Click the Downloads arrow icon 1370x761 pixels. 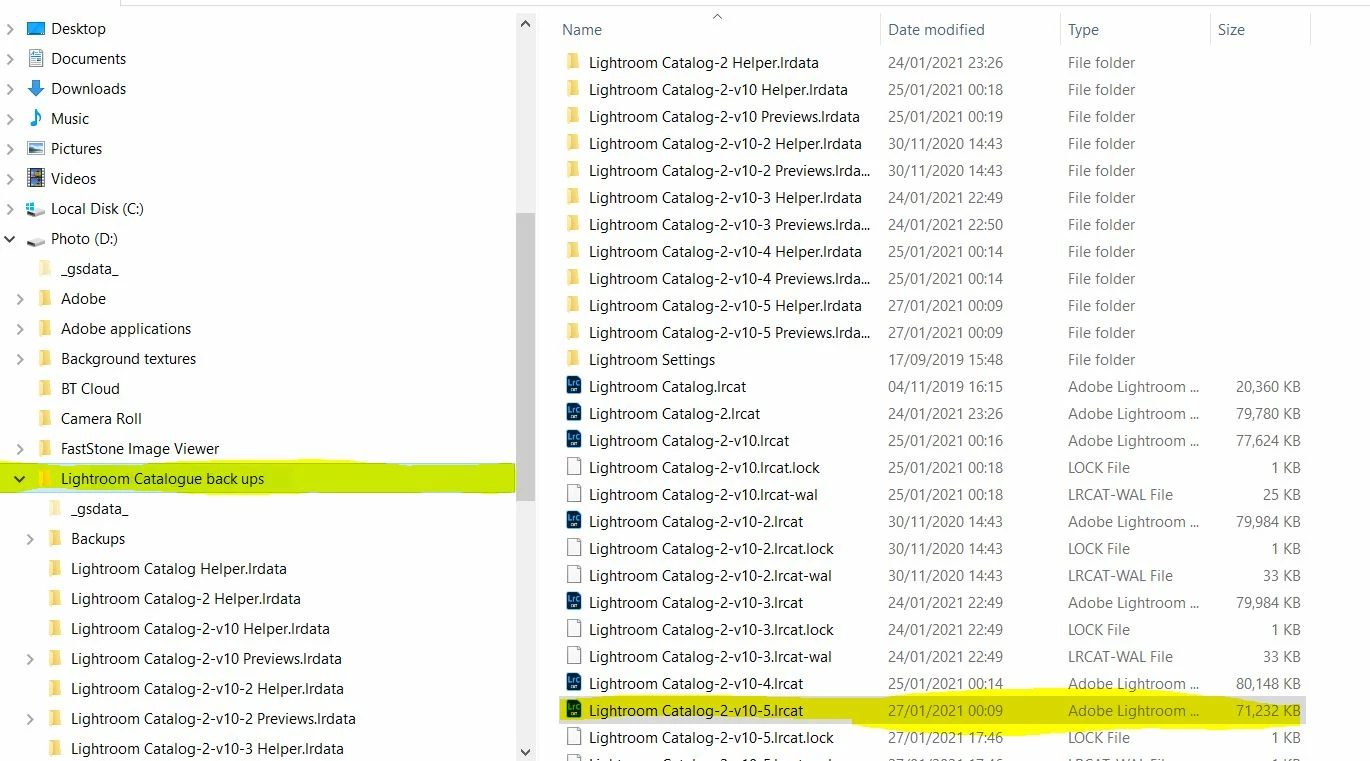[x=36, y=89]
